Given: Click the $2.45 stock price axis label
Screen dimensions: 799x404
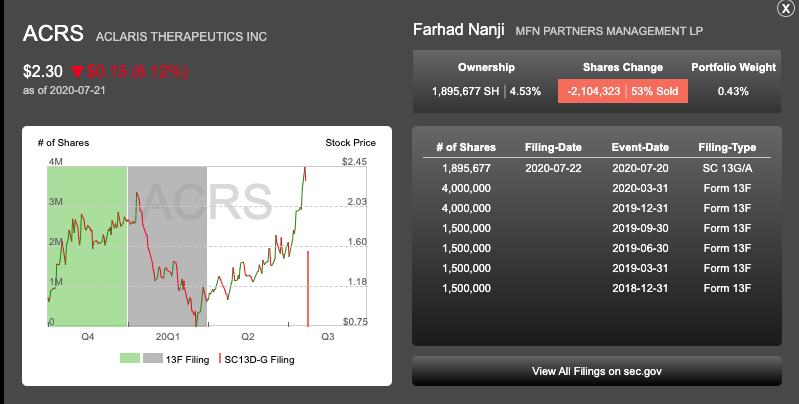Looking at the screenshot, I should pos(354,162).
